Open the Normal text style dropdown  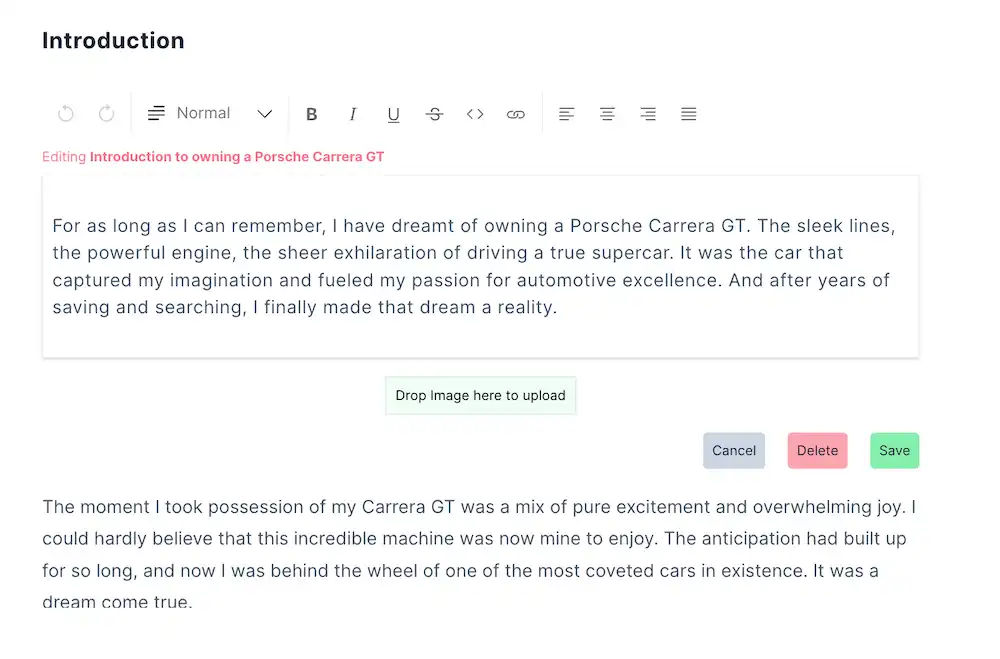(x=210, y=114)
